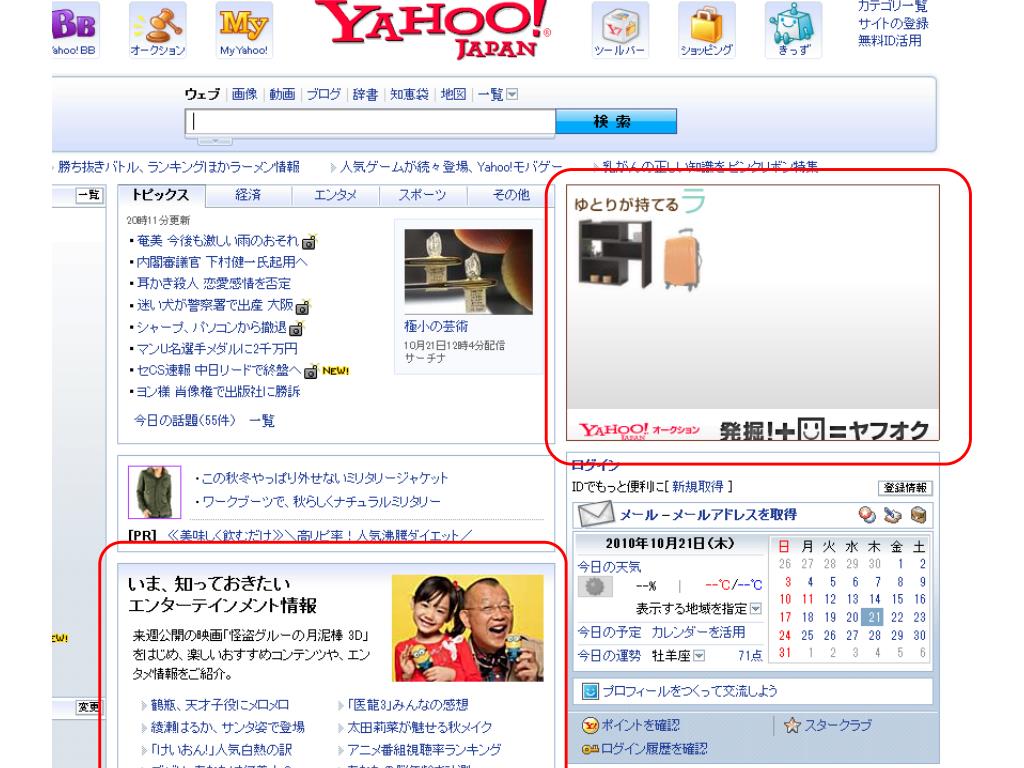
Task: Click the 新規取得 ID link
Action: pos(697,487)
